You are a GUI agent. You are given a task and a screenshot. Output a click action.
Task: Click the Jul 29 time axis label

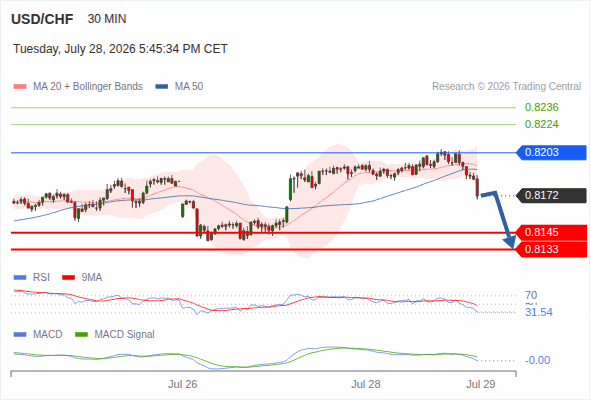(x=481, y=384)
